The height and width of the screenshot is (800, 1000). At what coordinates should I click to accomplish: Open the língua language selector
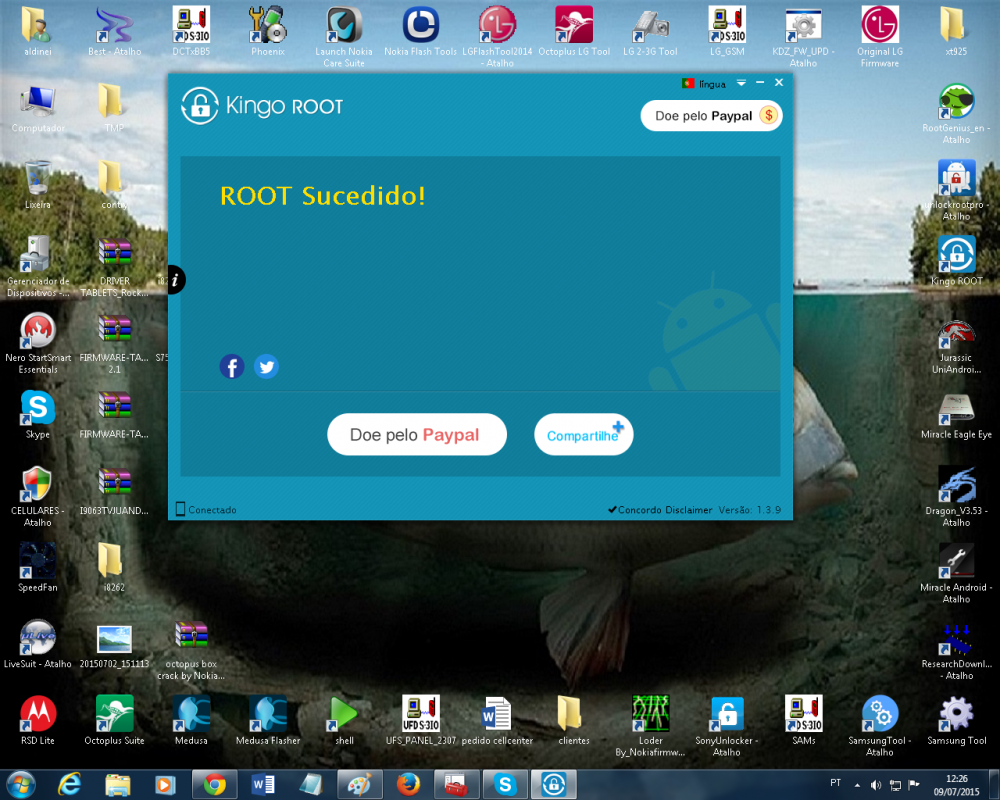[704, 84]
